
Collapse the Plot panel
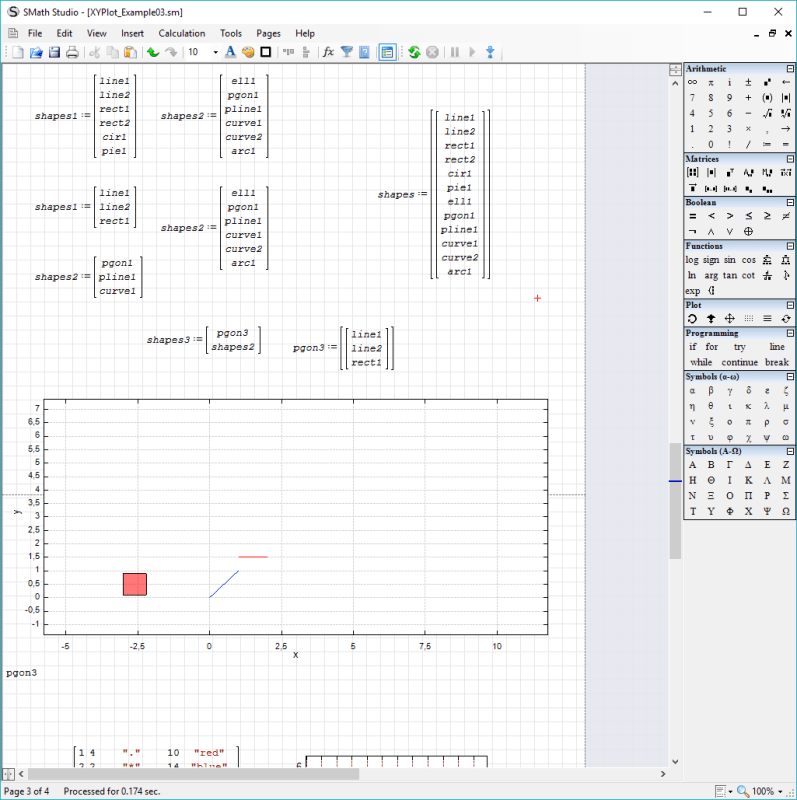click(790, 305)
